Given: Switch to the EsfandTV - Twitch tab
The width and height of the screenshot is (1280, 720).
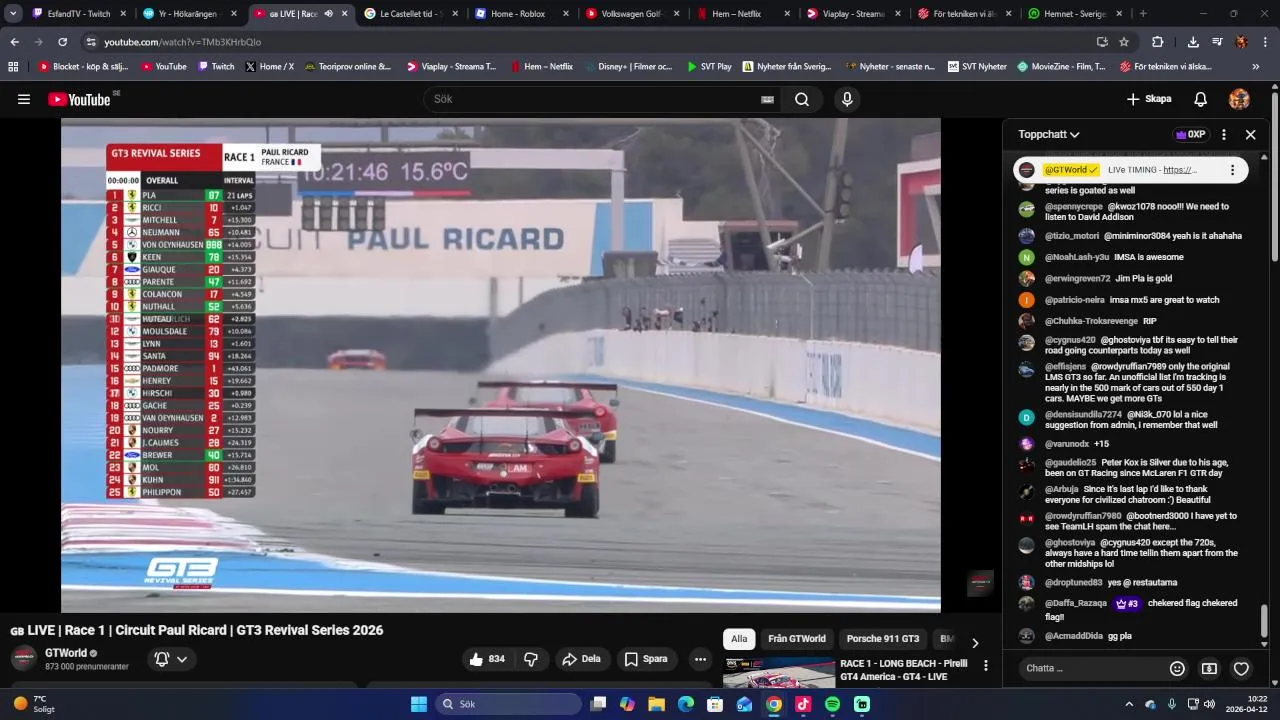Looking at the screenshot, I should coord(77,14).
